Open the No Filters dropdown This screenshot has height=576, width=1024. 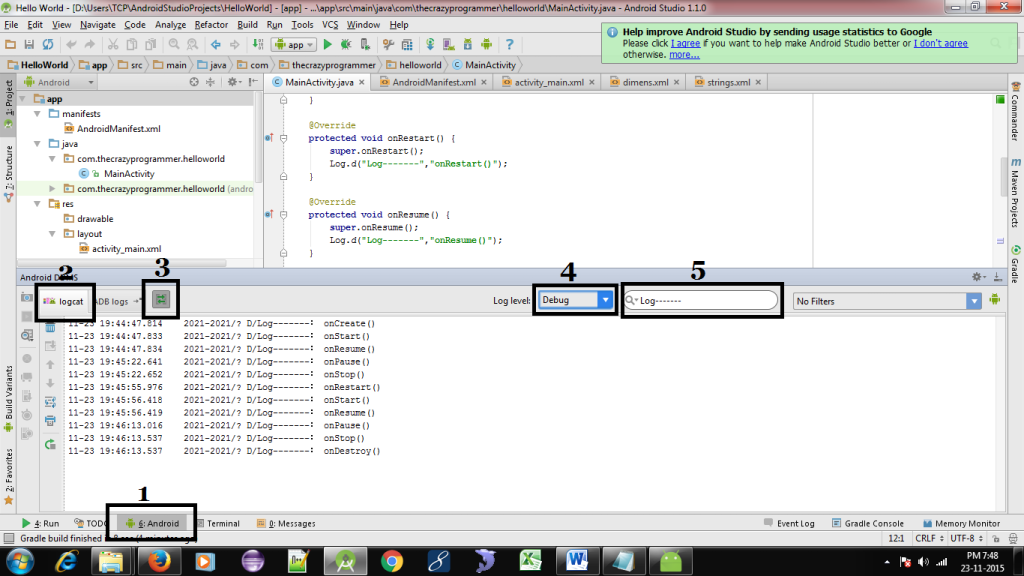coord(886,300)
